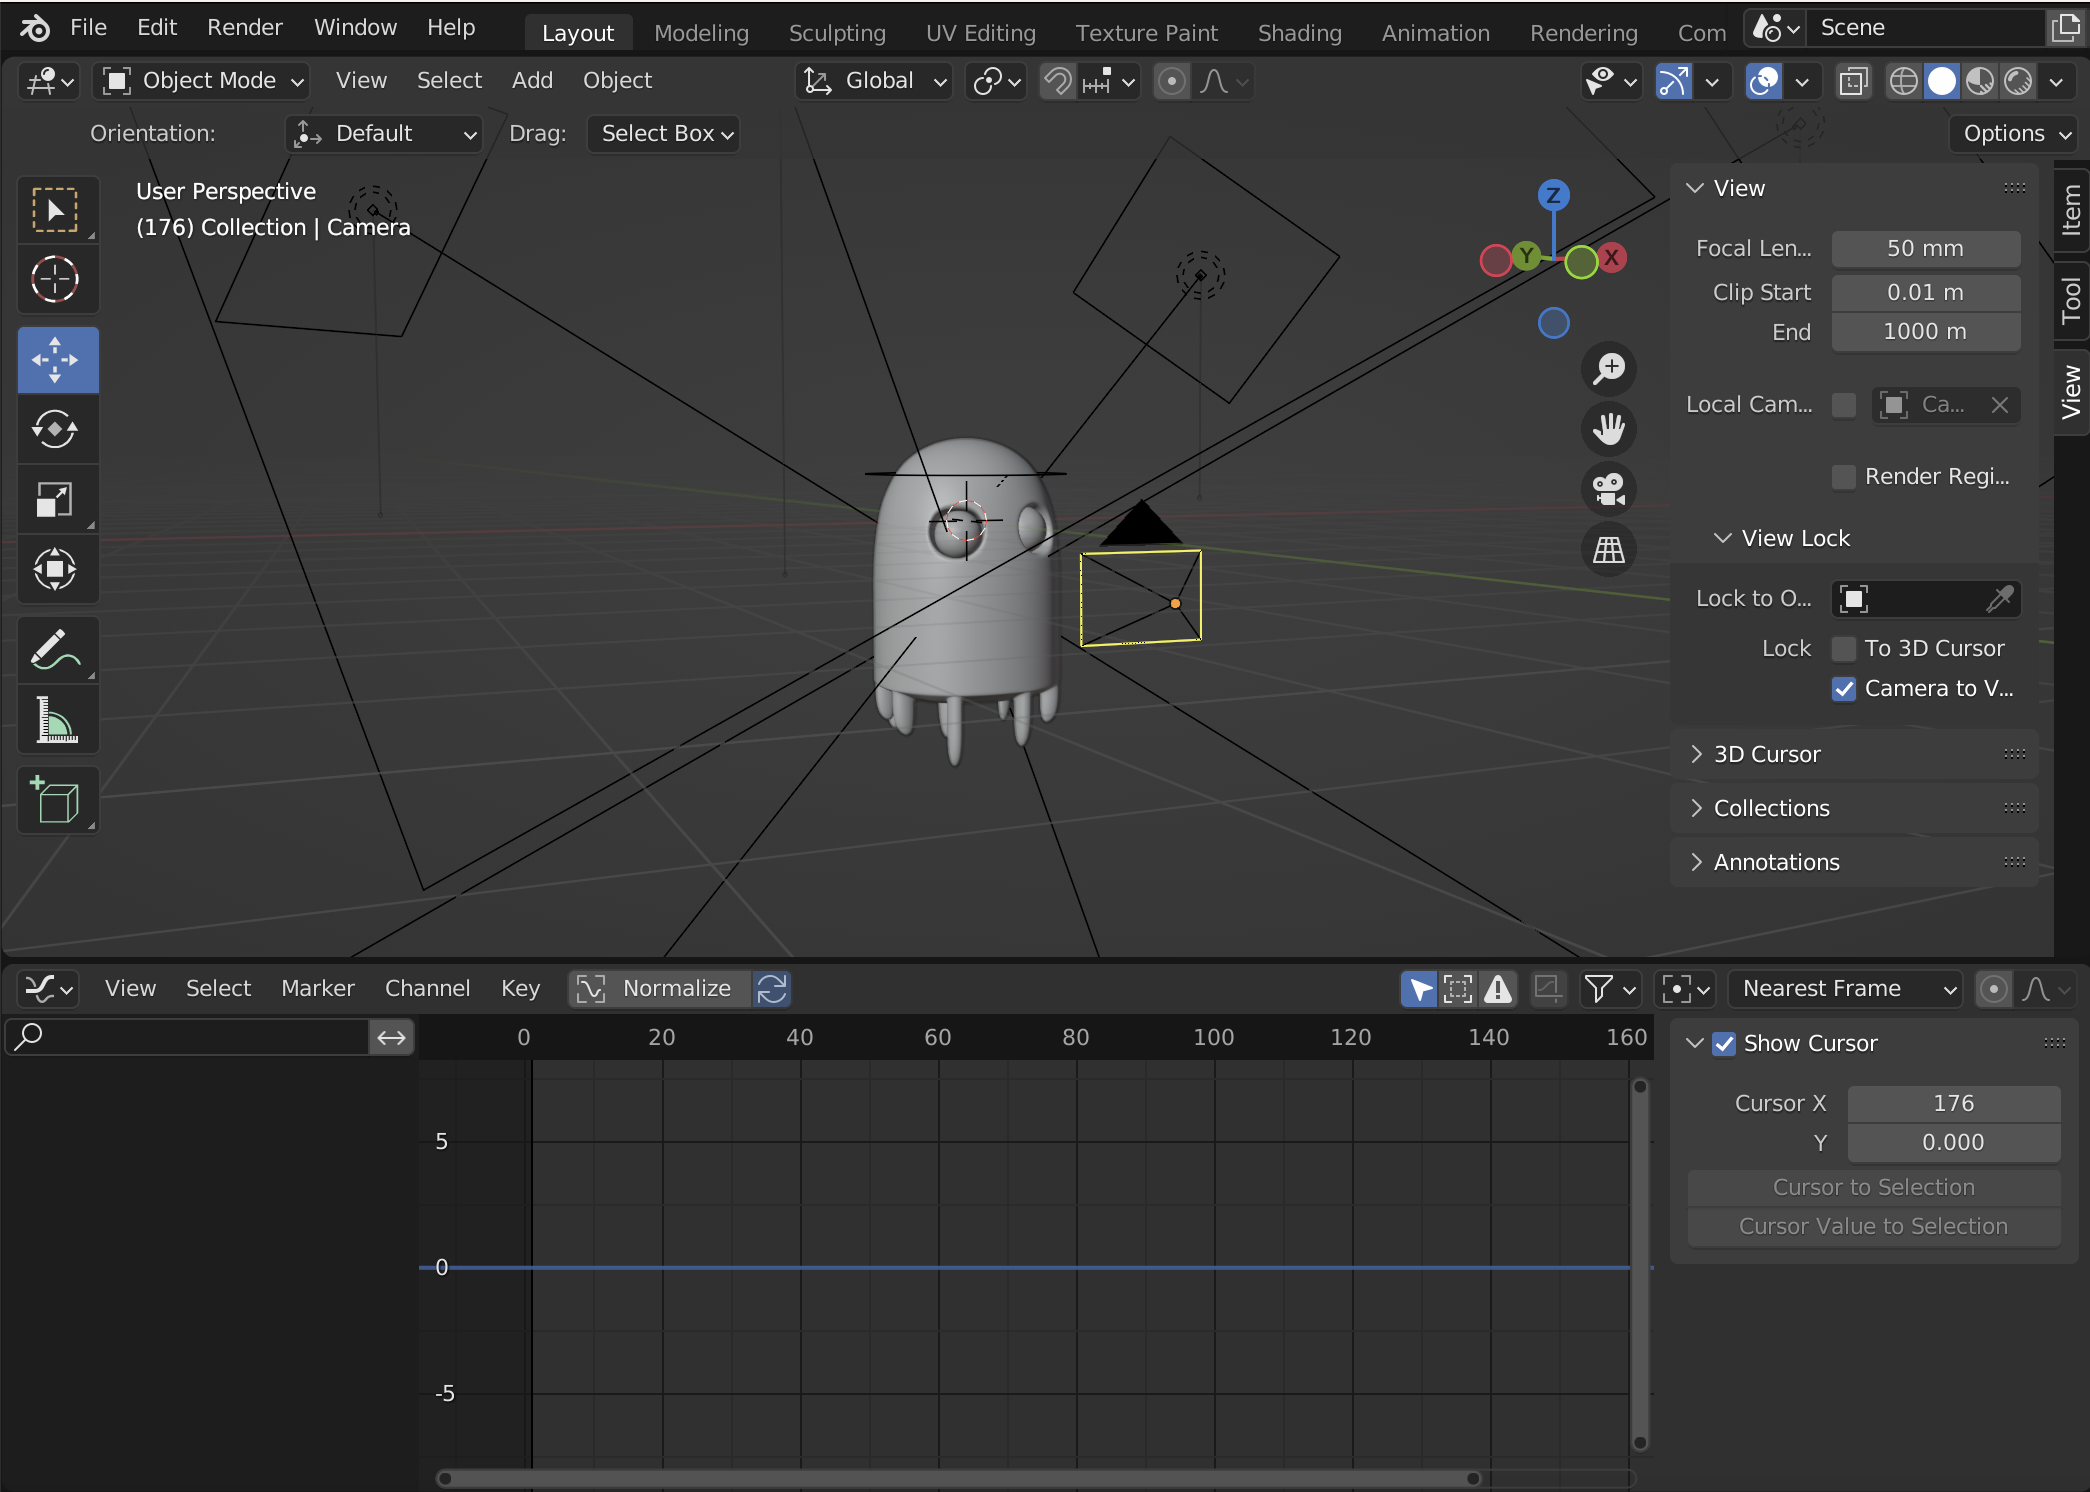The height and width of the screenshot is (1492, 2090).
Task: Select the Measure tool
Action: pos(56,720)
